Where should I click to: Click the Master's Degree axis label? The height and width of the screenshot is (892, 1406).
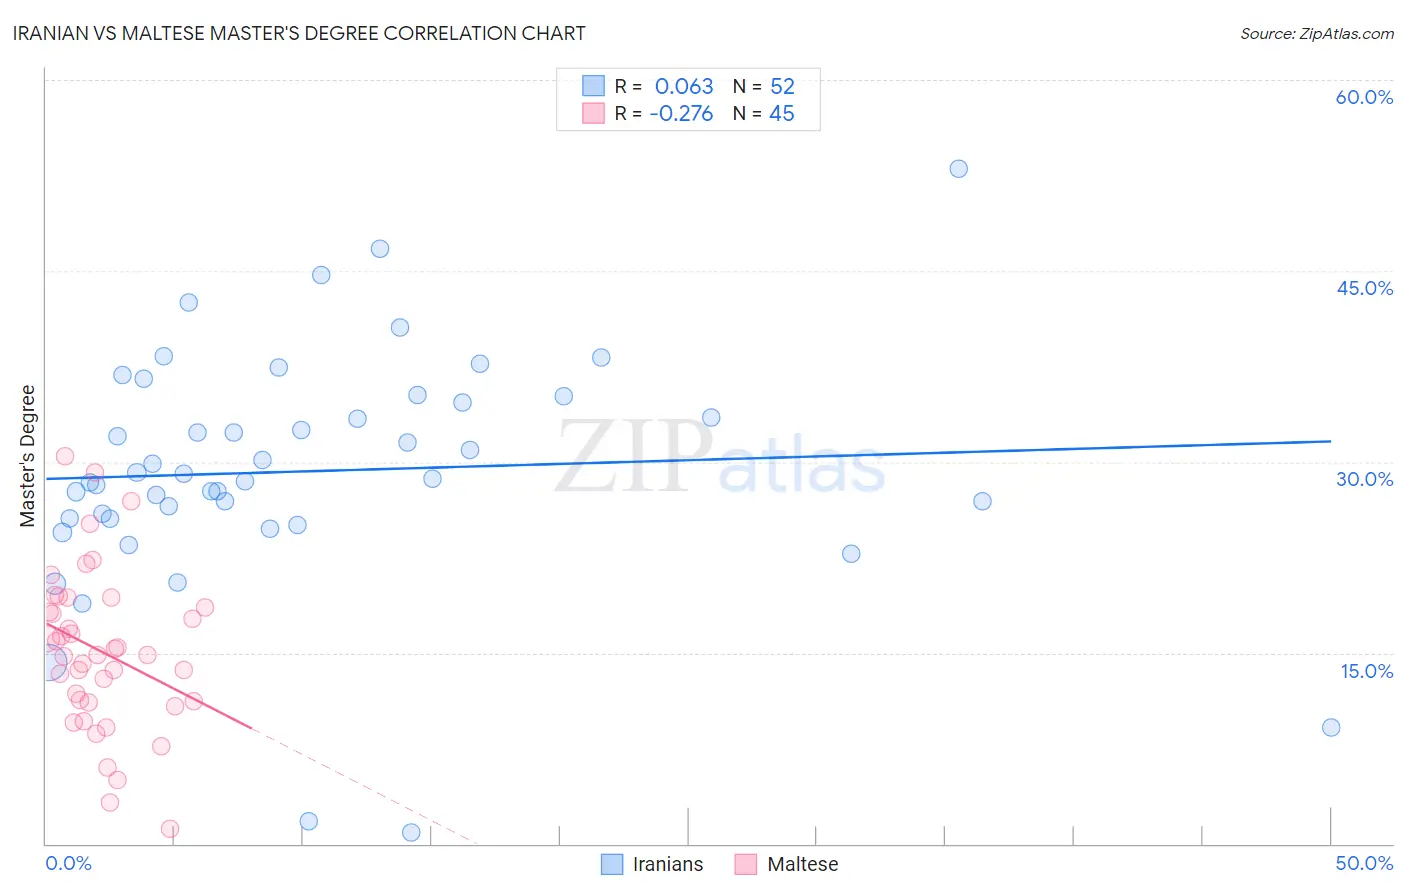pyautogui.click(x=28, y=456)
